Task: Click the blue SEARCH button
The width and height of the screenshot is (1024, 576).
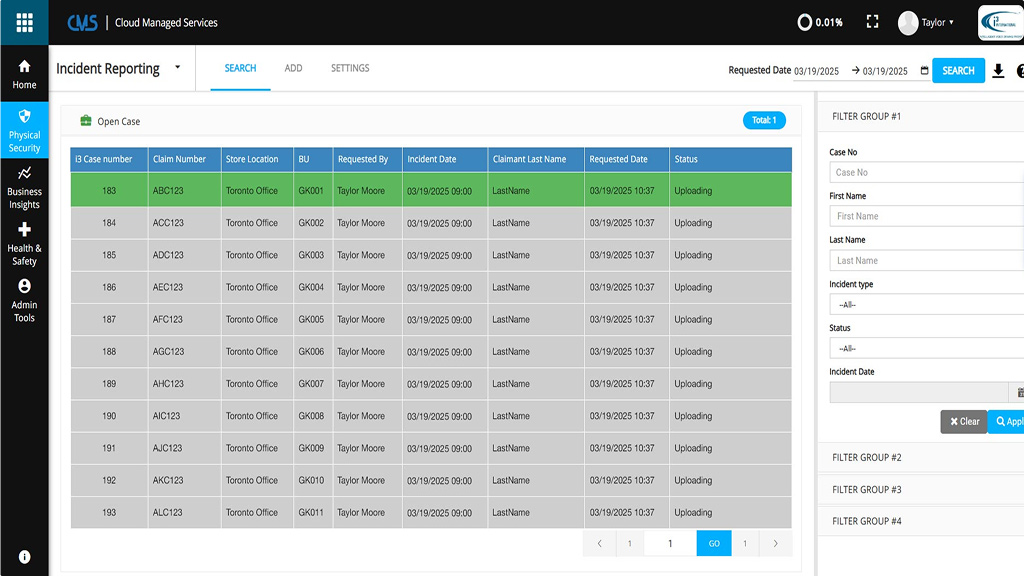Action: [x=957, y=70]
